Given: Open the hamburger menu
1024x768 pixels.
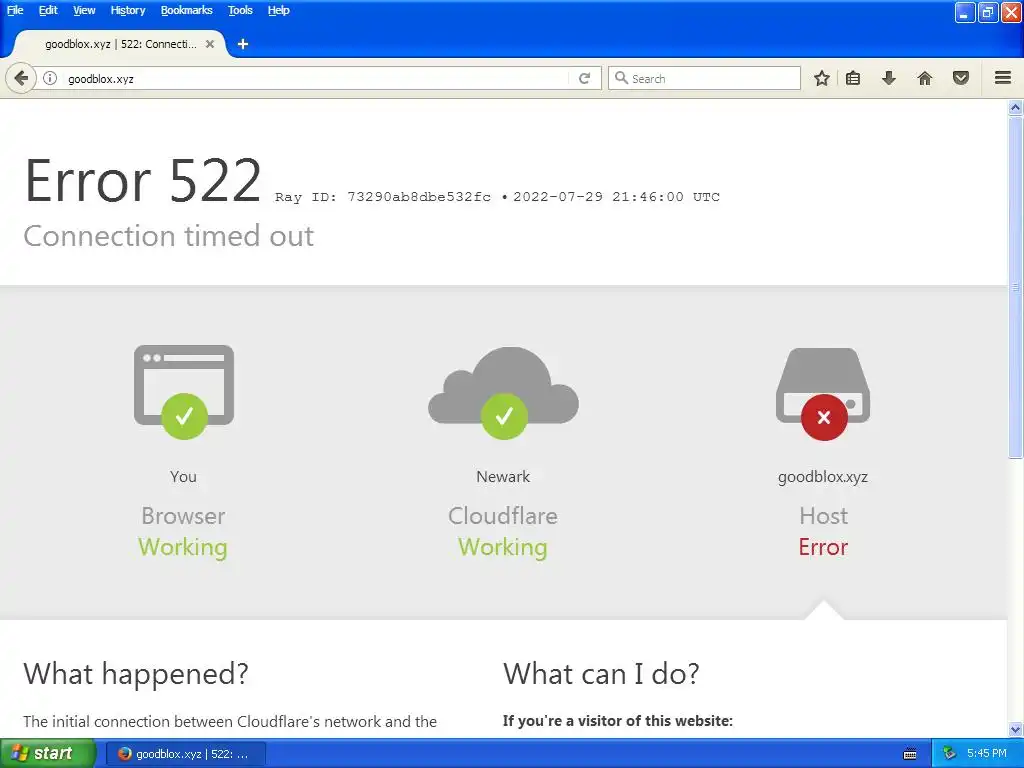Looking at the screenshot, I should pos(1003,78).
